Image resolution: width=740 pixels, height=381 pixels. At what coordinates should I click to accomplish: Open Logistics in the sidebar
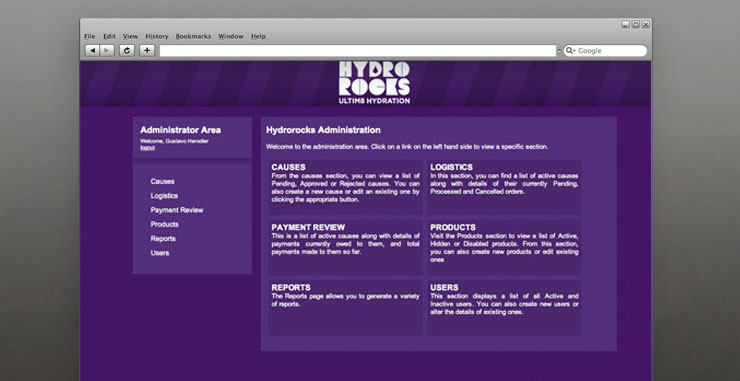coord(164,195)
